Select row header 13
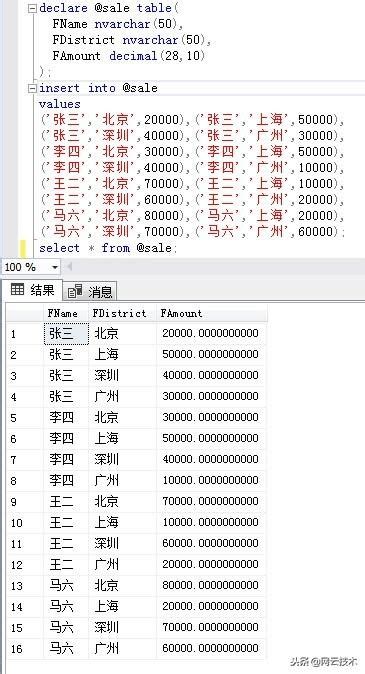The image size is (365, 674). (25, 585)
